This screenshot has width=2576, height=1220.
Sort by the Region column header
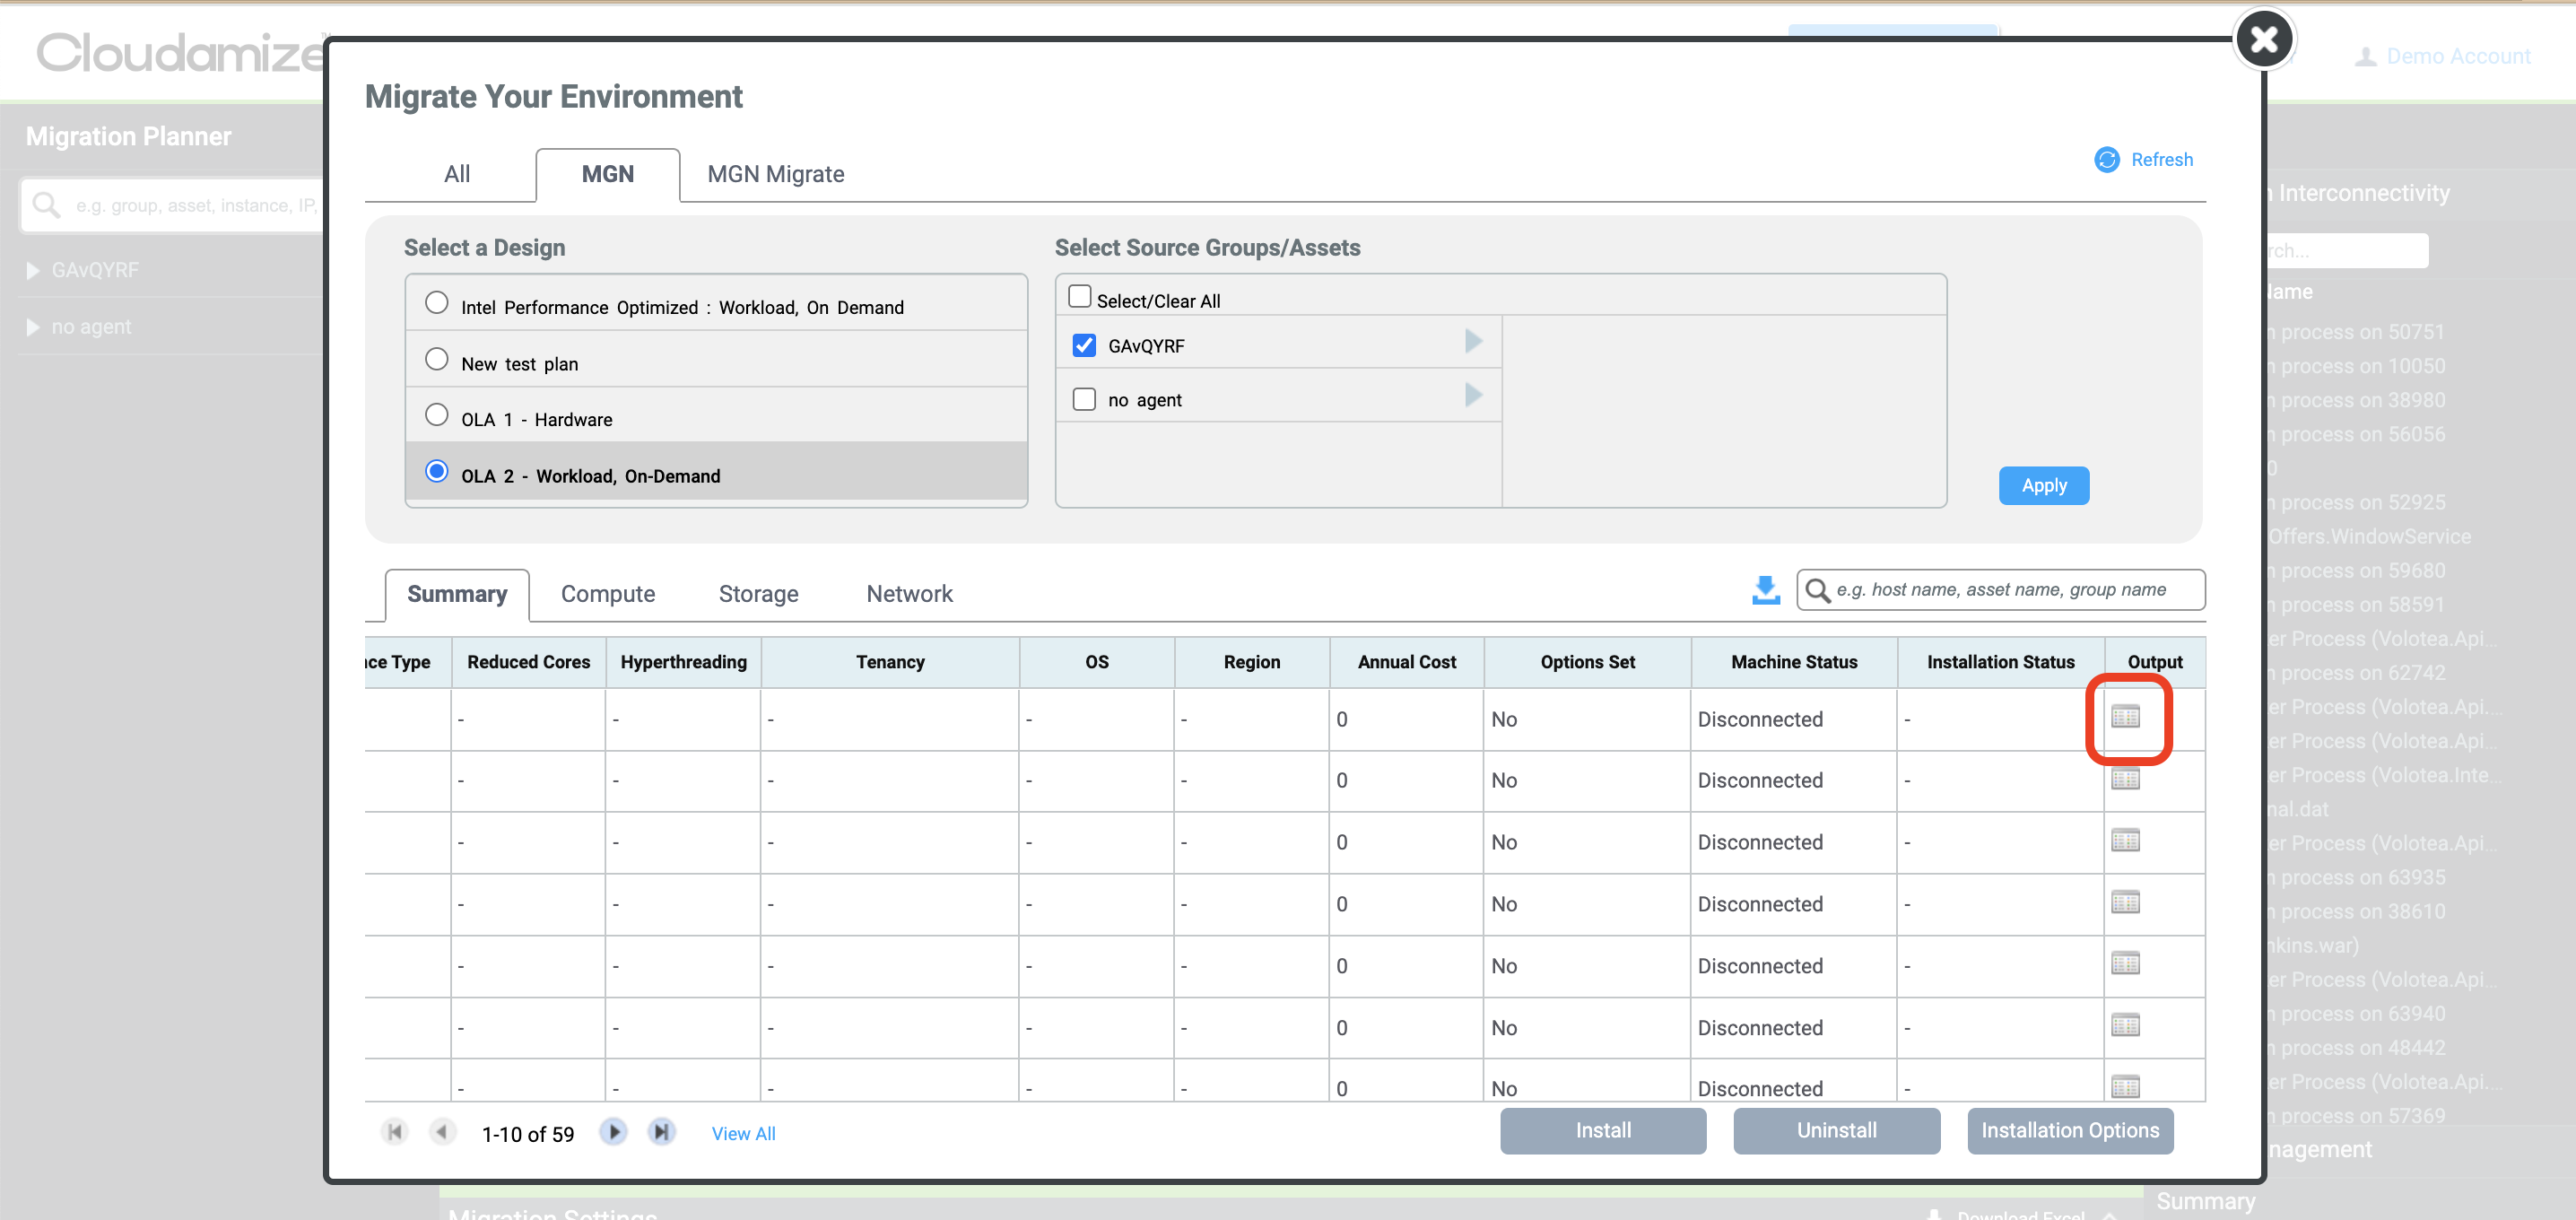[x=1251, y=662]
